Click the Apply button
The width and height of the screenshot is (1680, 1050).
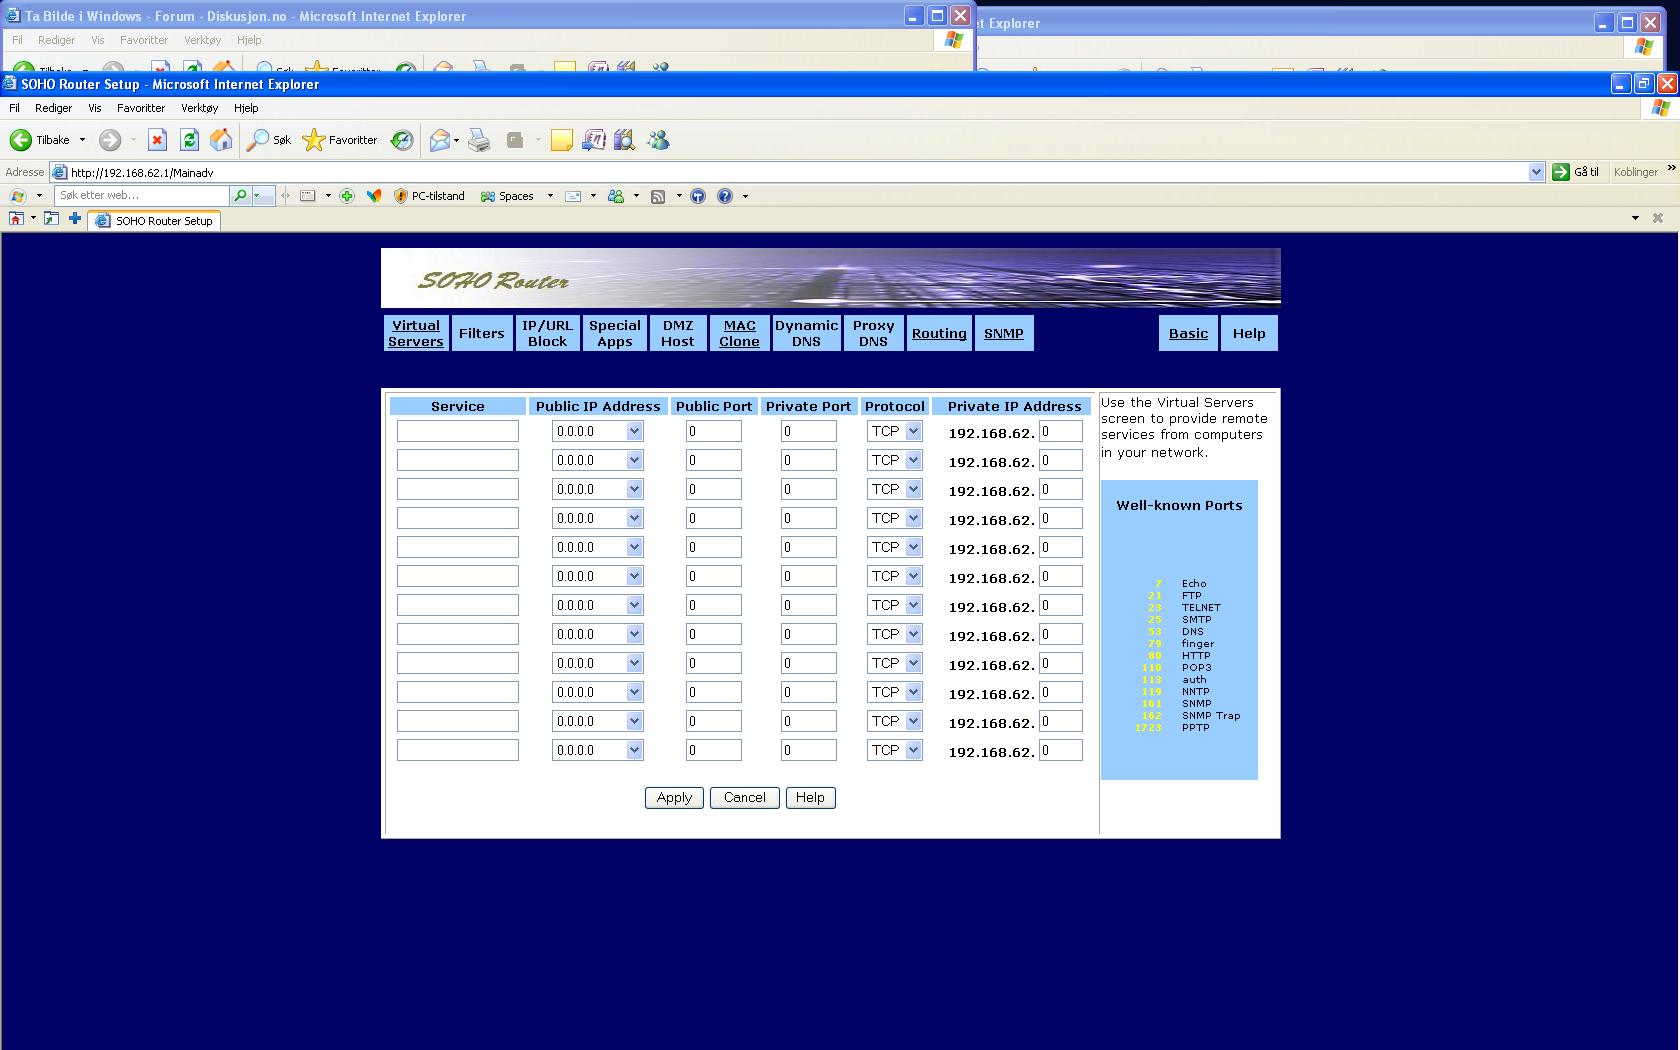[x=674, y=797]
